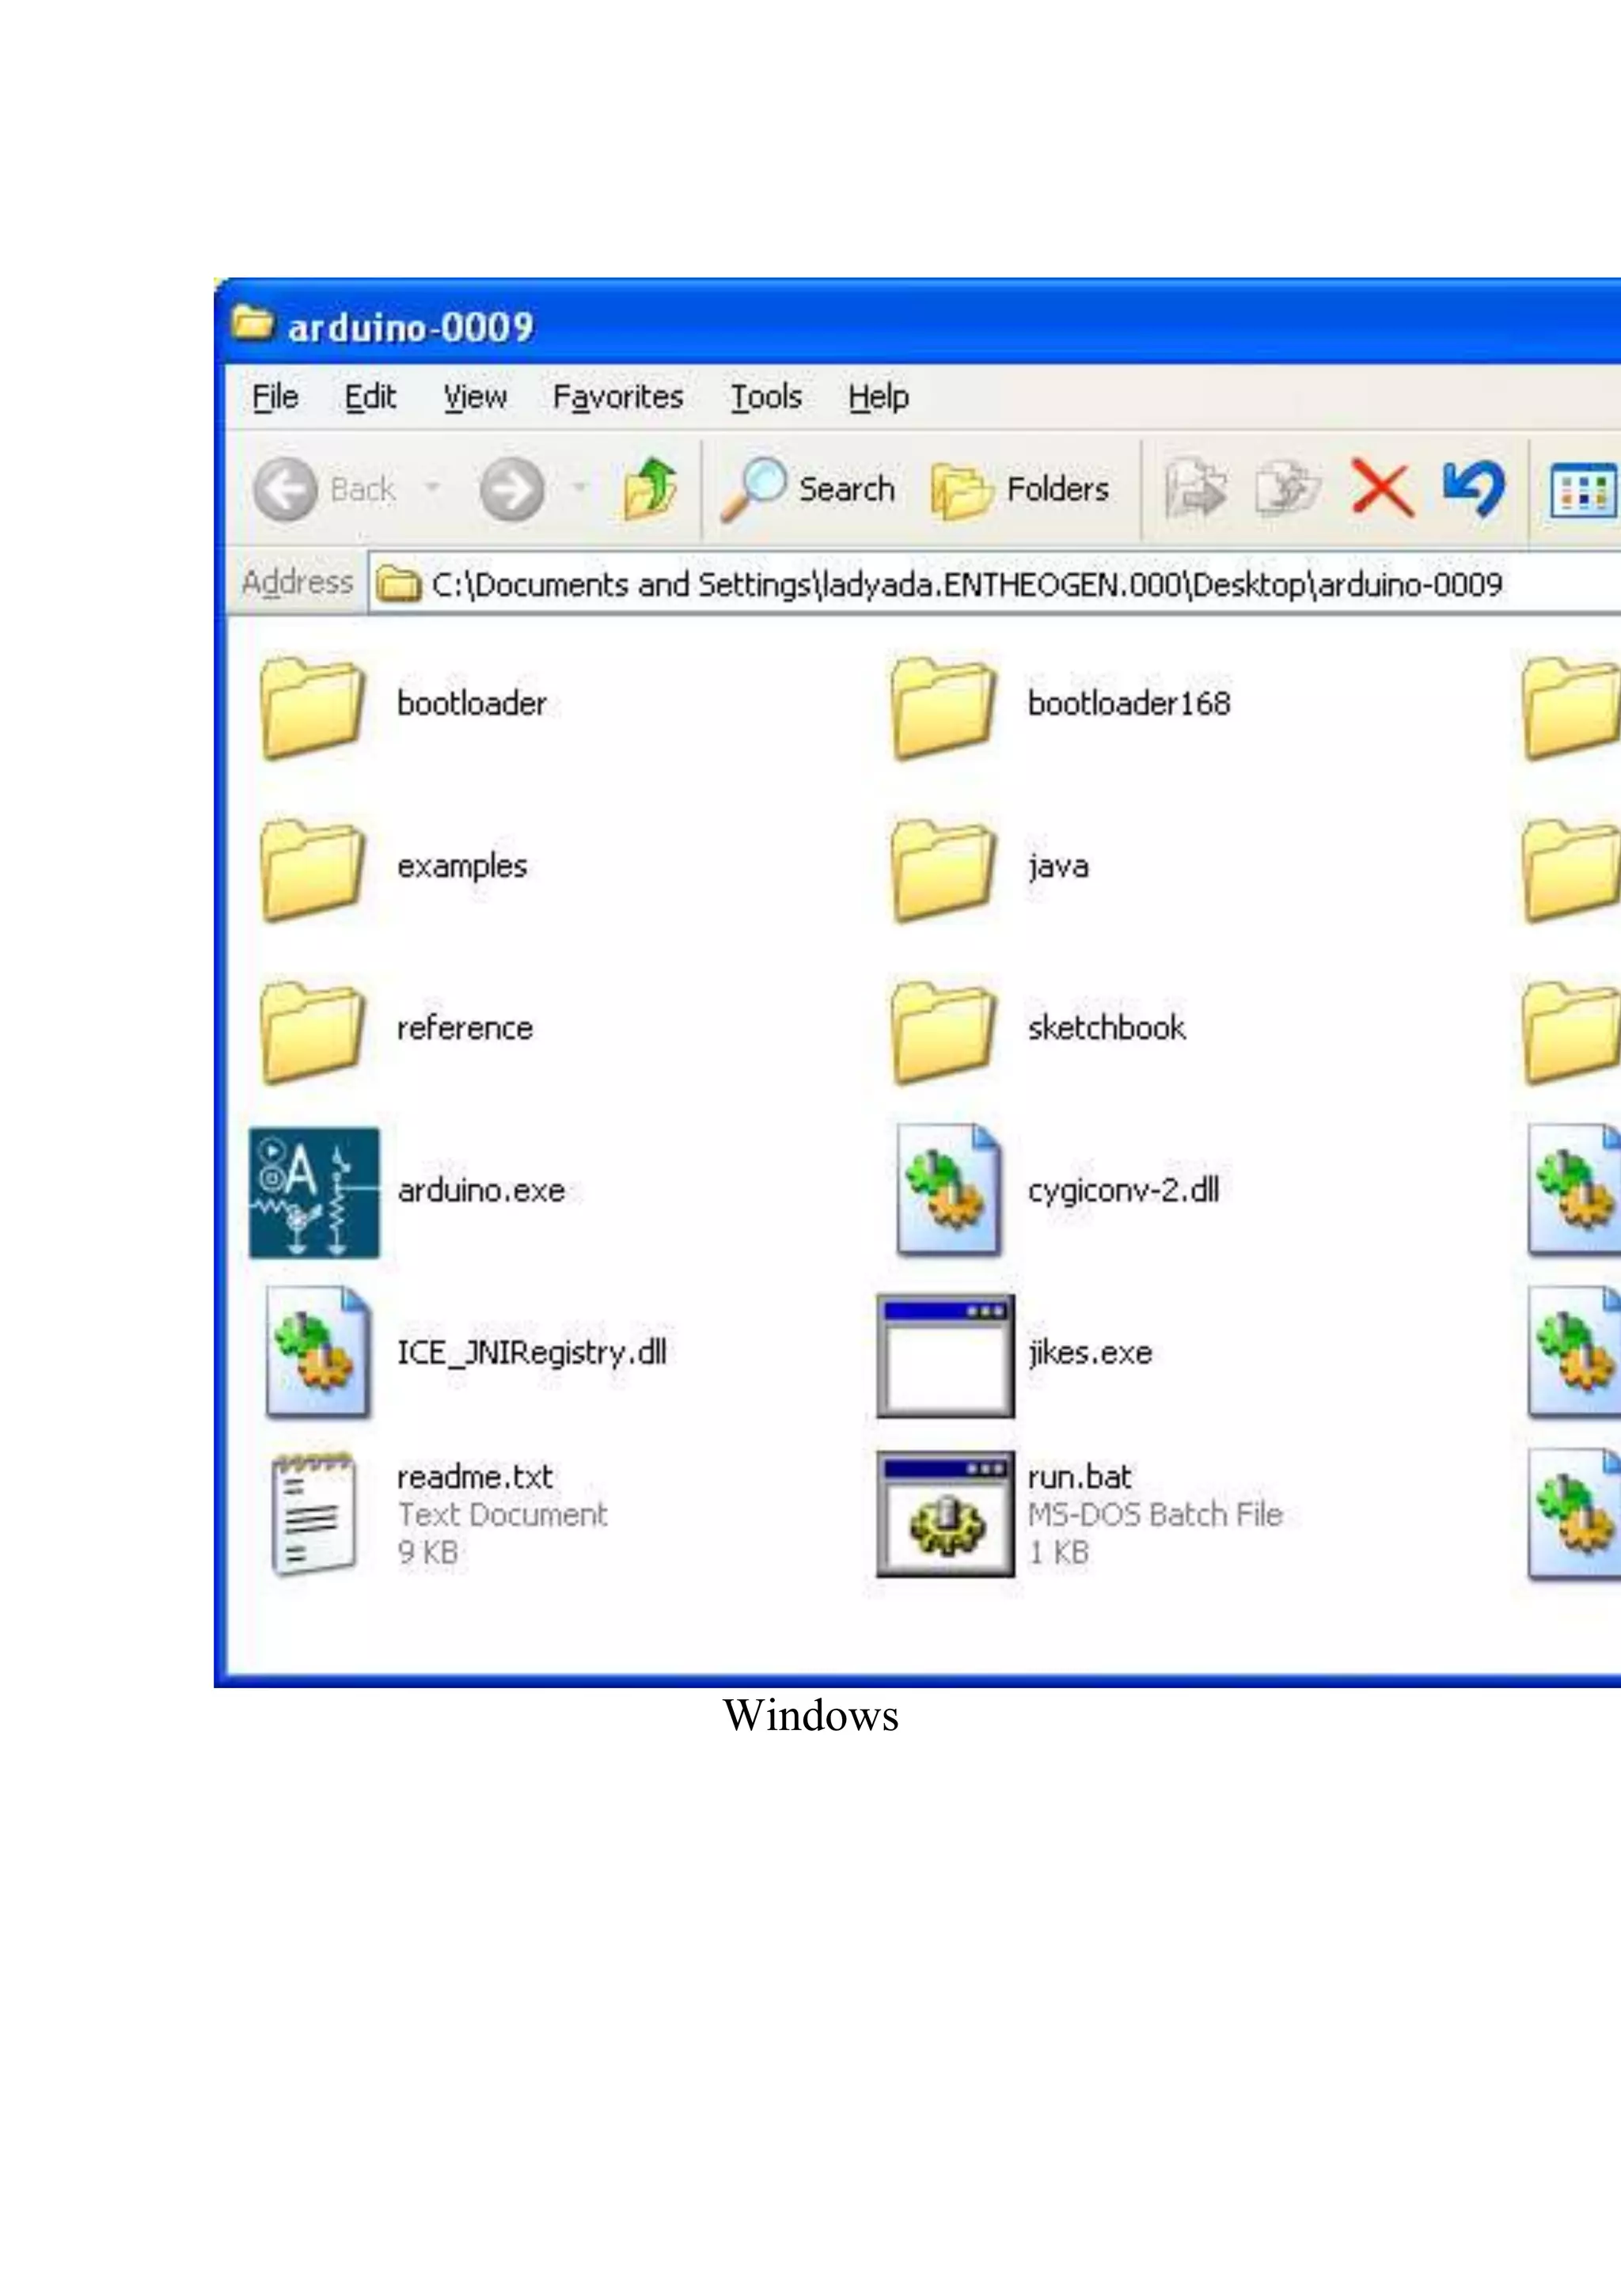
Task: Click the folder icon in the address bar
Action: tap(398, 584)
